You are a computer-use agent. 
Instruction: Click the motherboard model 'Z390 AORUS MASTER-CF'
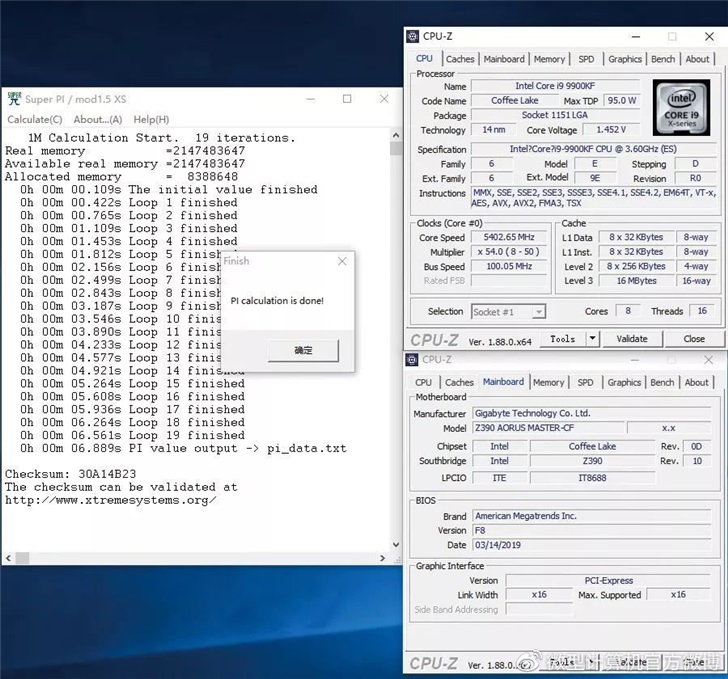click(x=548, y=428)
